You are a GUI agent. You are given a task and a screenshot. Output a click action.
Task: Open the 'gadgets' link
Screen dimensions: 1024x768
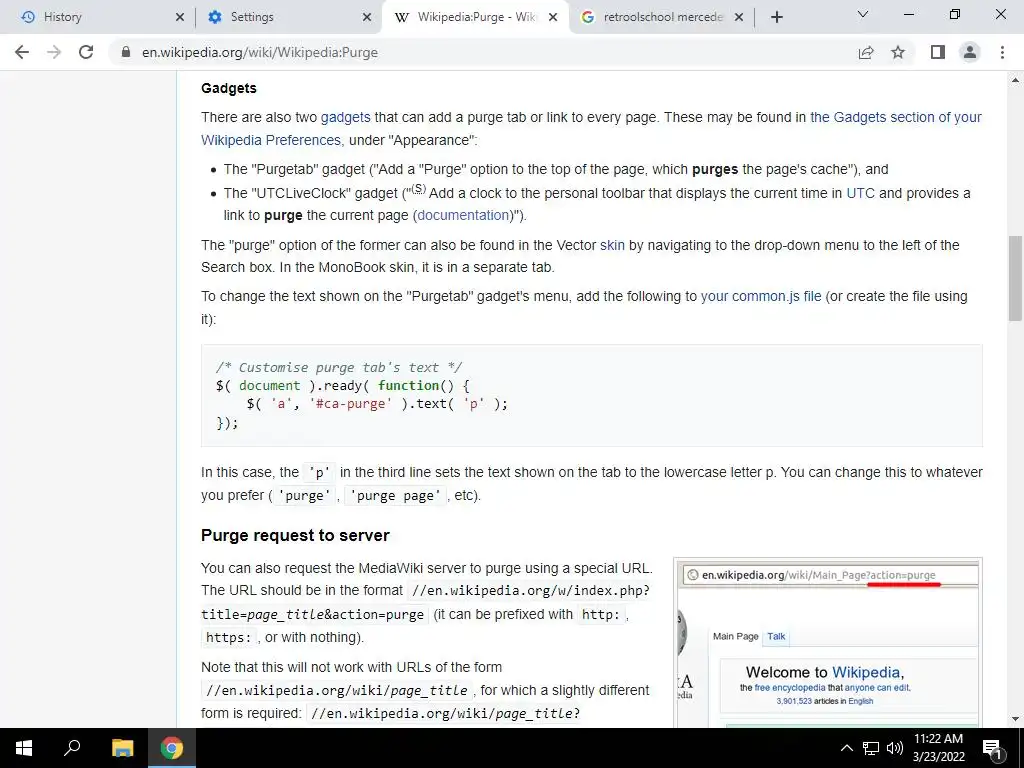coord(345,117)
